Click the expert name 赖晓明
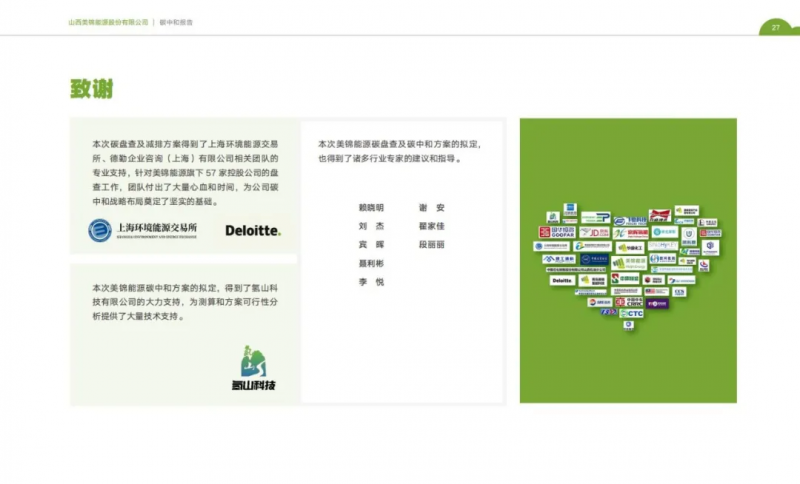The image size is (800, 484). (371, 208)
